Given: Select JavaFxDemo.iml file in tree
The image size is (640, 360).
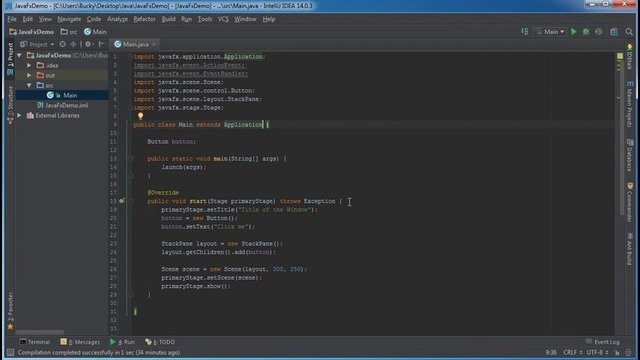Looking at the screenshot, I should click(x=62, y=105).
